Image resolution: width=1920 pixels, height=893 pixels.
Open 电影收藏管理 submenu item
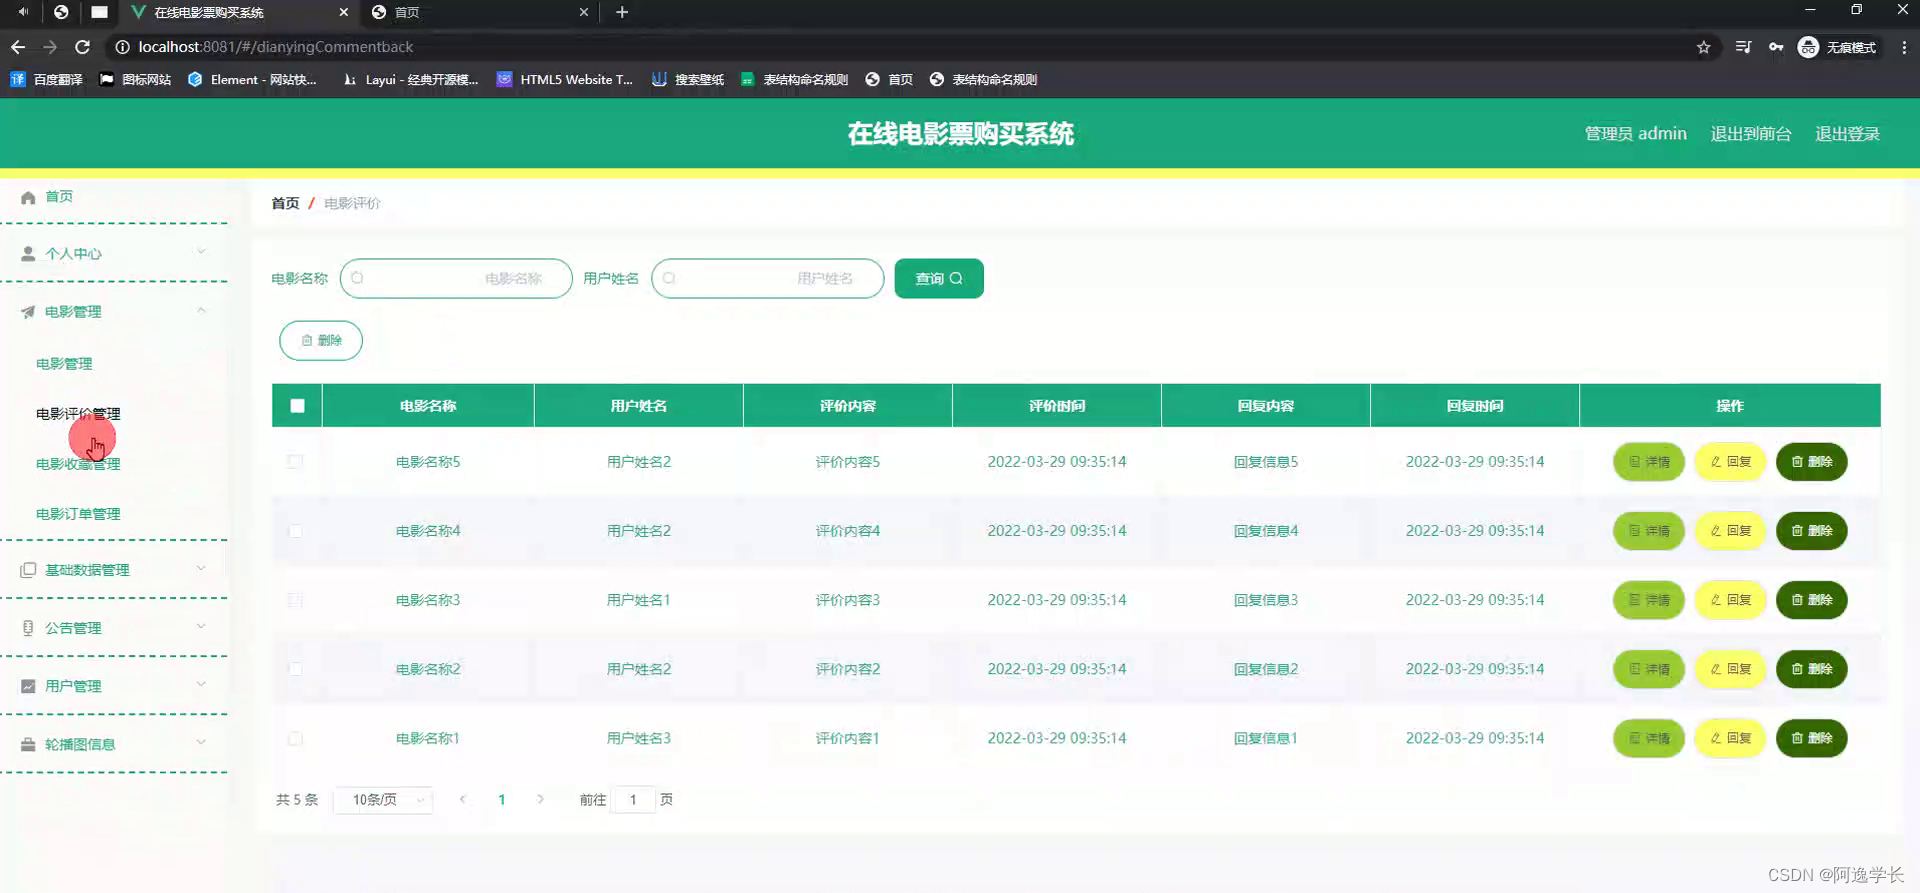pyautogui.click(x=78, y=464)
